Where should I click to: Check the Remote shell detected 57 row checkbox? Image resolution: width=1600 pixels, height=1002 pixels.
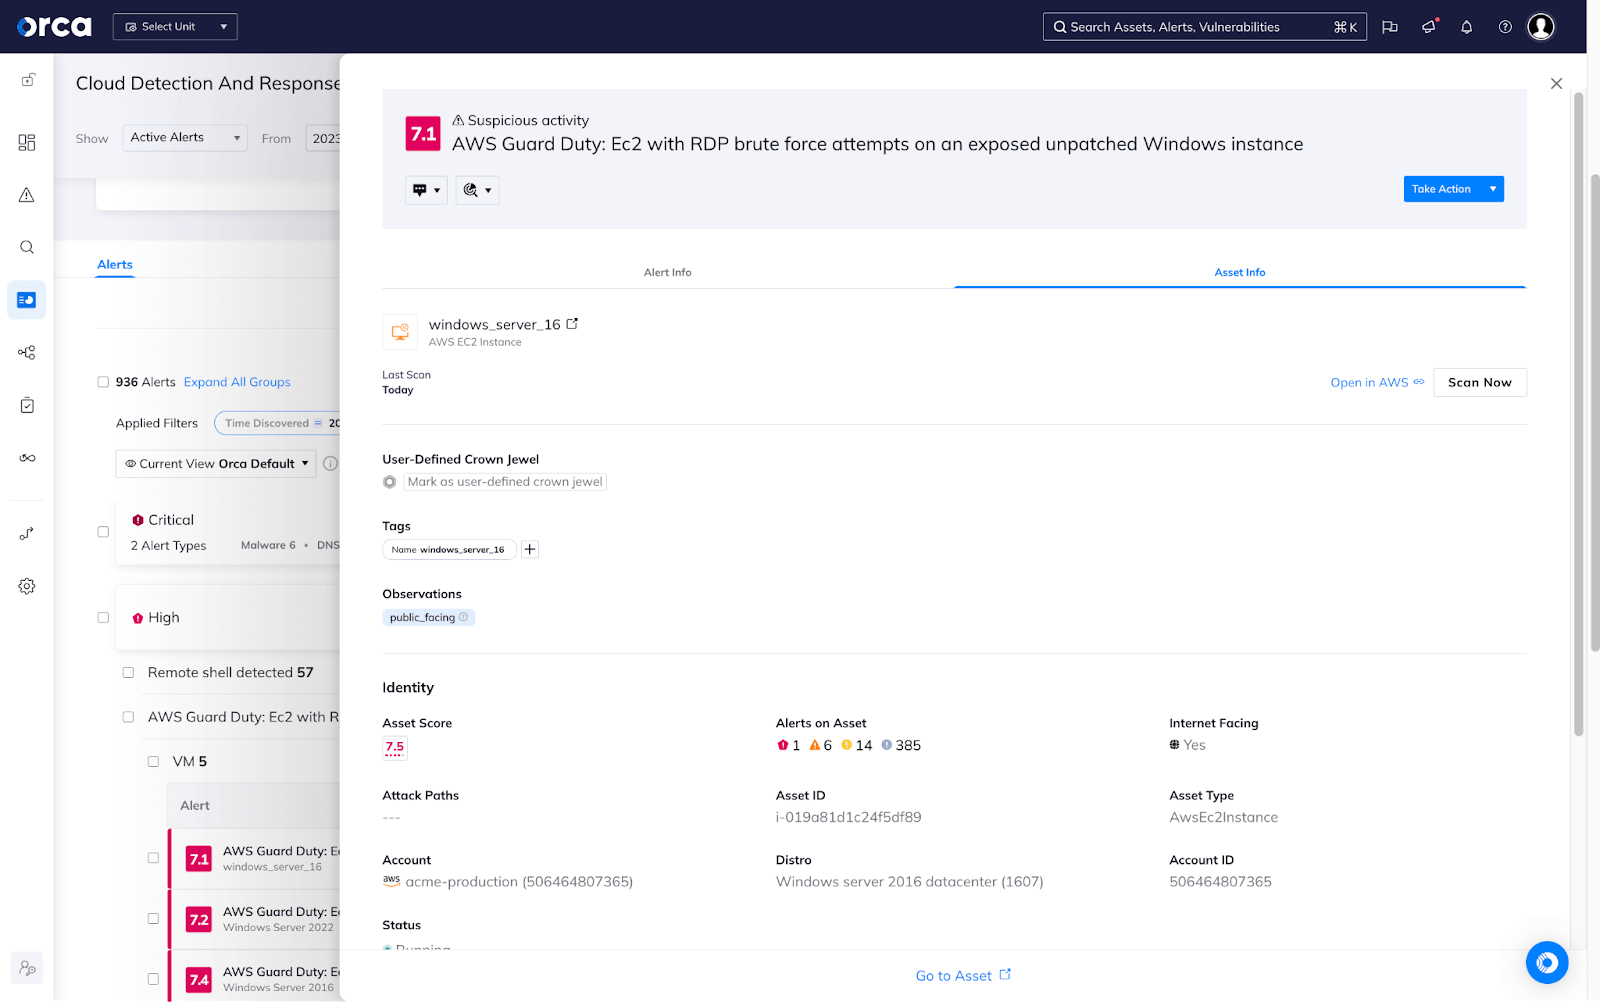(128, 672)
